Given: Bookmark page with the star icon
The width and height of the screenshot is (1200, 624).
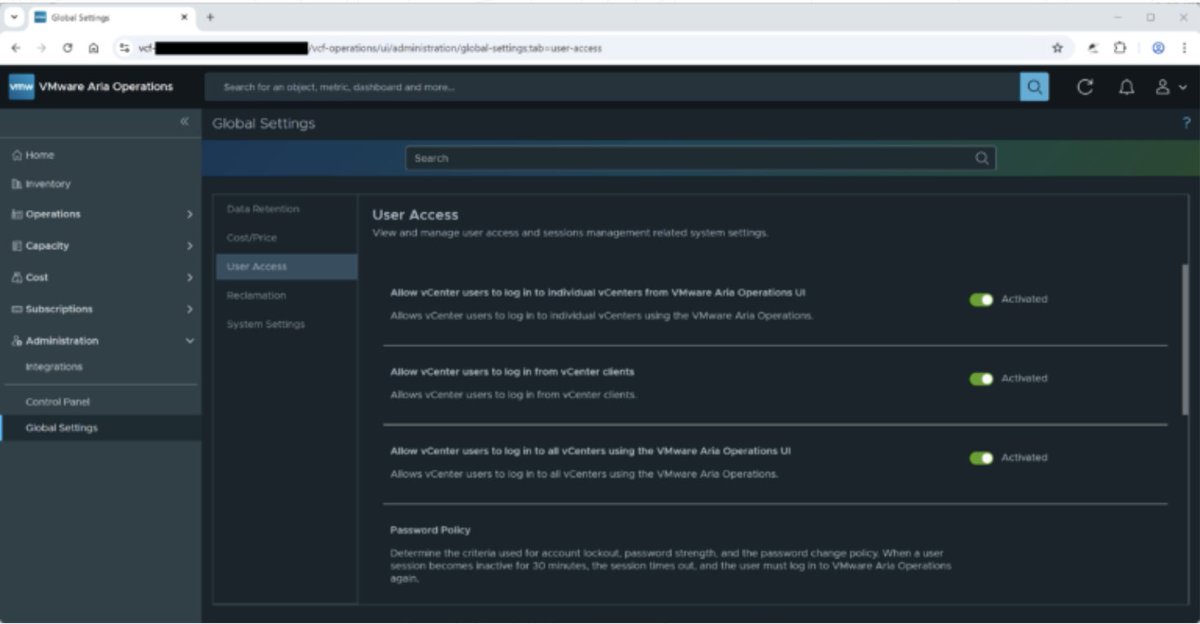Looking at the screenshot, I should 1057,47.
